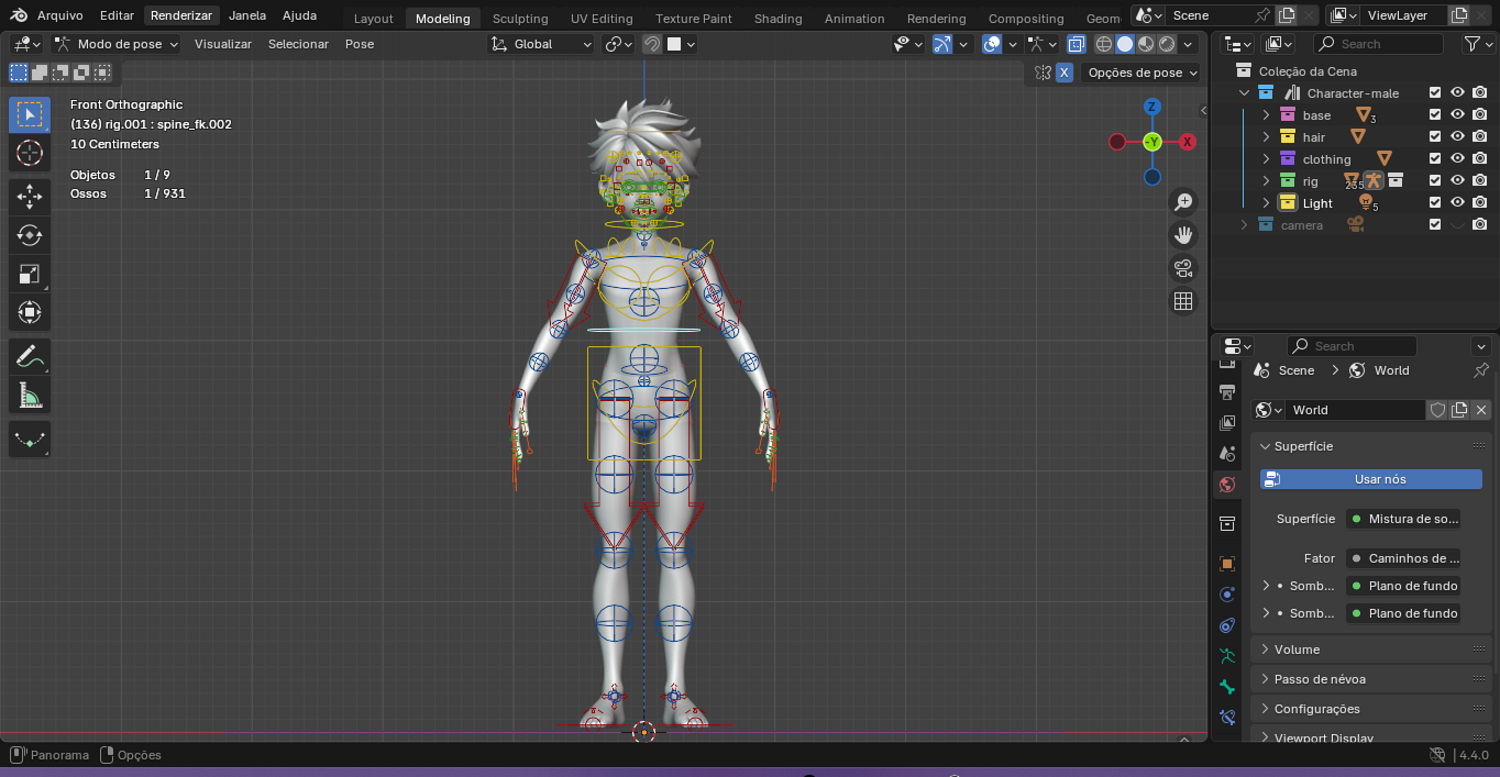
Task: Click the World name input field
Action: (1354, 410)
